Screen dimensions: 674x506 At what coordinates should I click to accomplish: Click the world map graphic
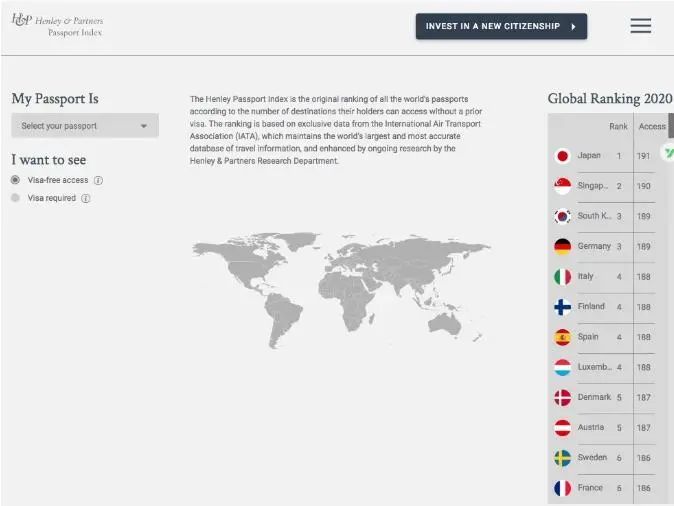tap(341, 290)
